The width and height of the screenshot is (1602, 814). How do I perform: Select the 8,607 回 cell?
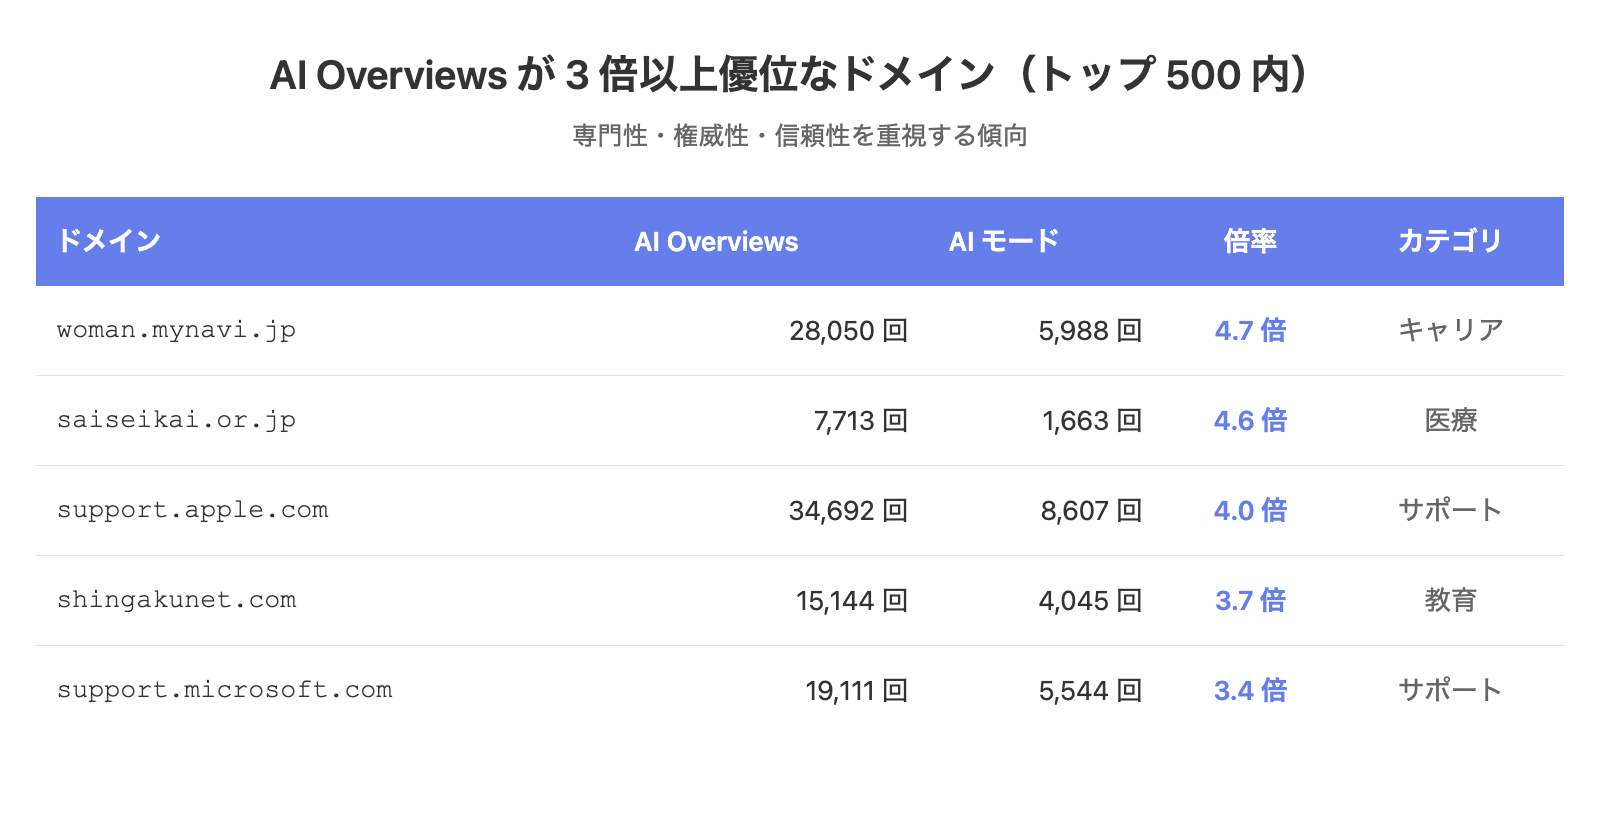(1090, 511)
